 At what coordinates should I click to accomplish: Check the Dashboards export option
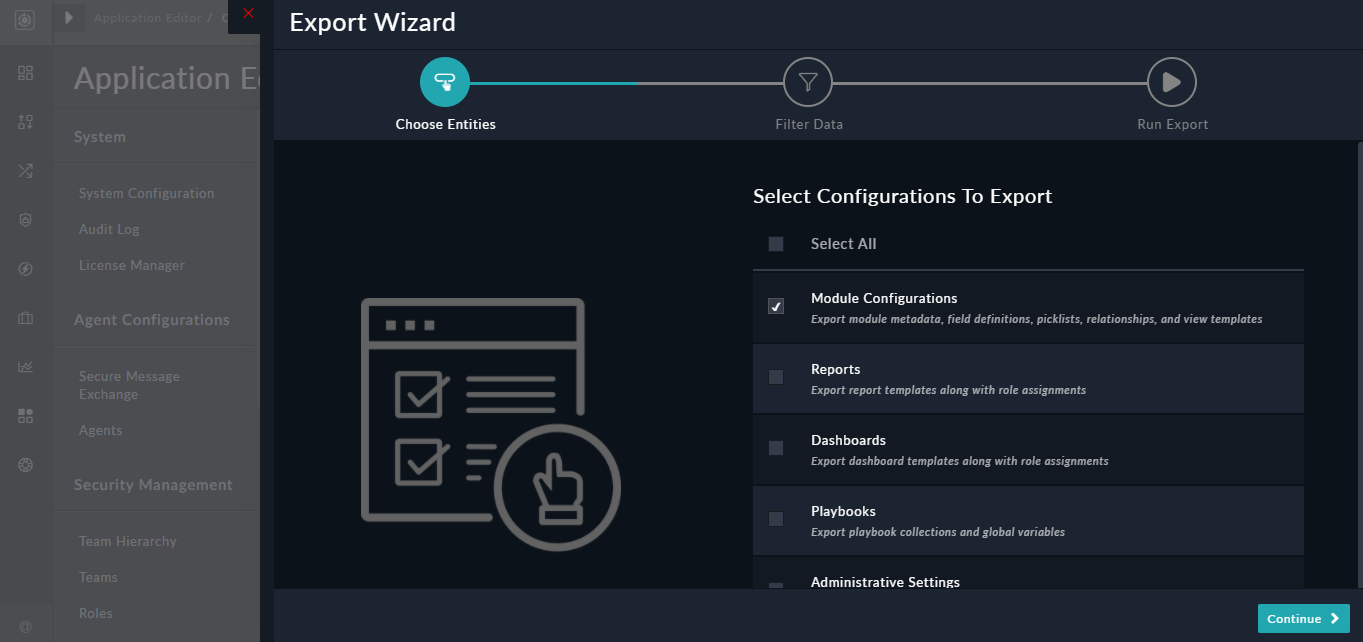click(775, 448)
